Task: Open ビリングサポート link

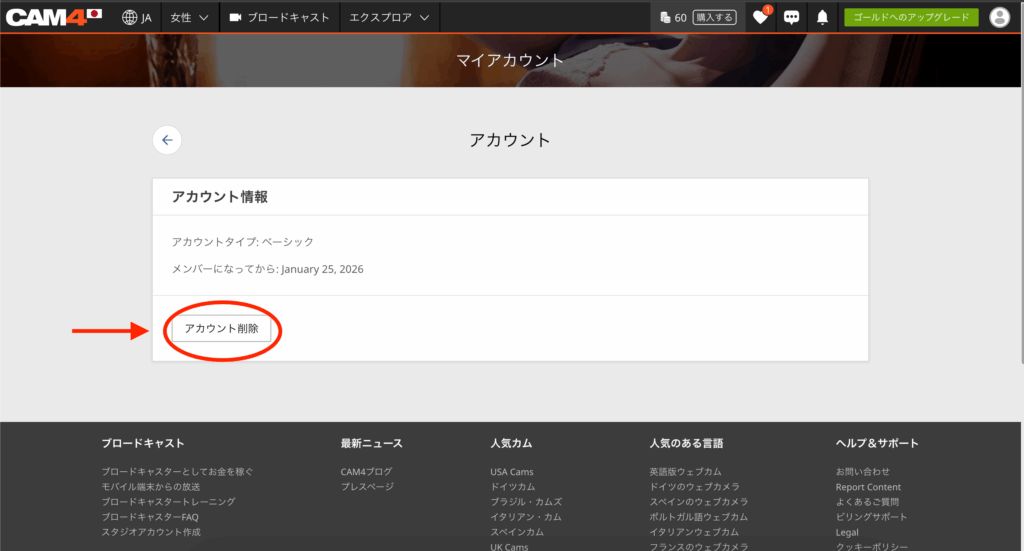Action: (x=871, y=516)
